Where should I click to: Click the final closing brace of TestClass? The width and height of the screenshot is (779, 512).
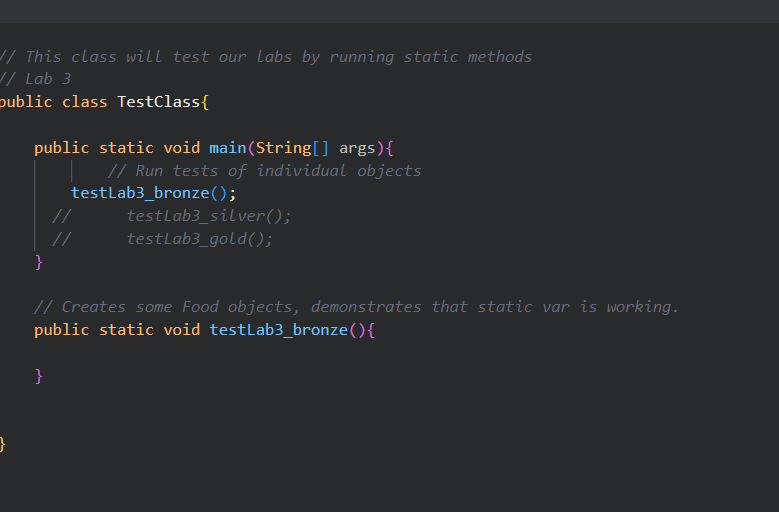point(2,444)
